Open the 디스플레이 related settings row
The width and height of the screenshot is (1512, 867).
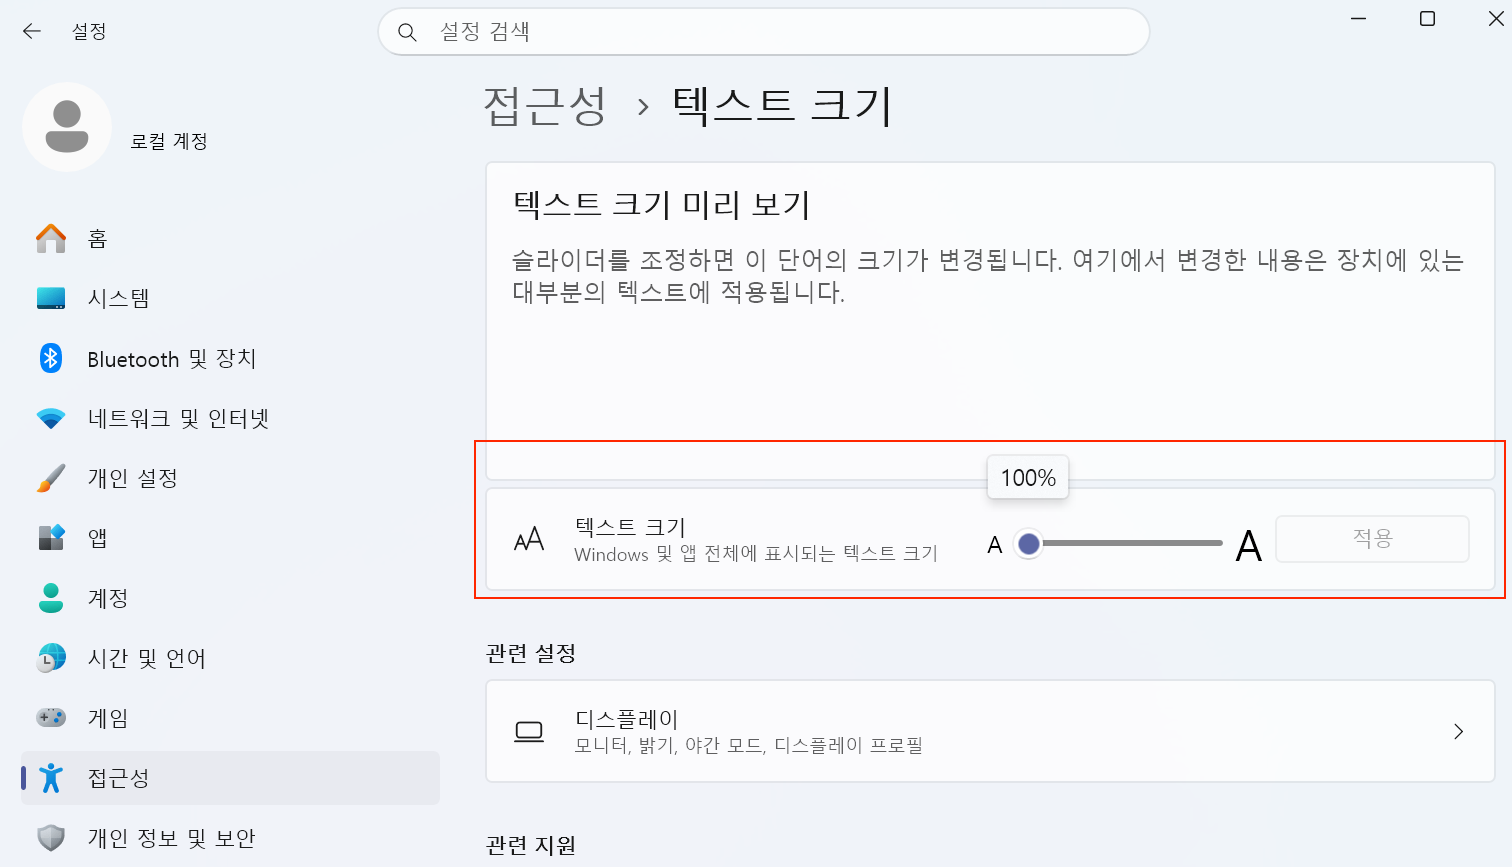pyautogui.click(x=990, y=731)
